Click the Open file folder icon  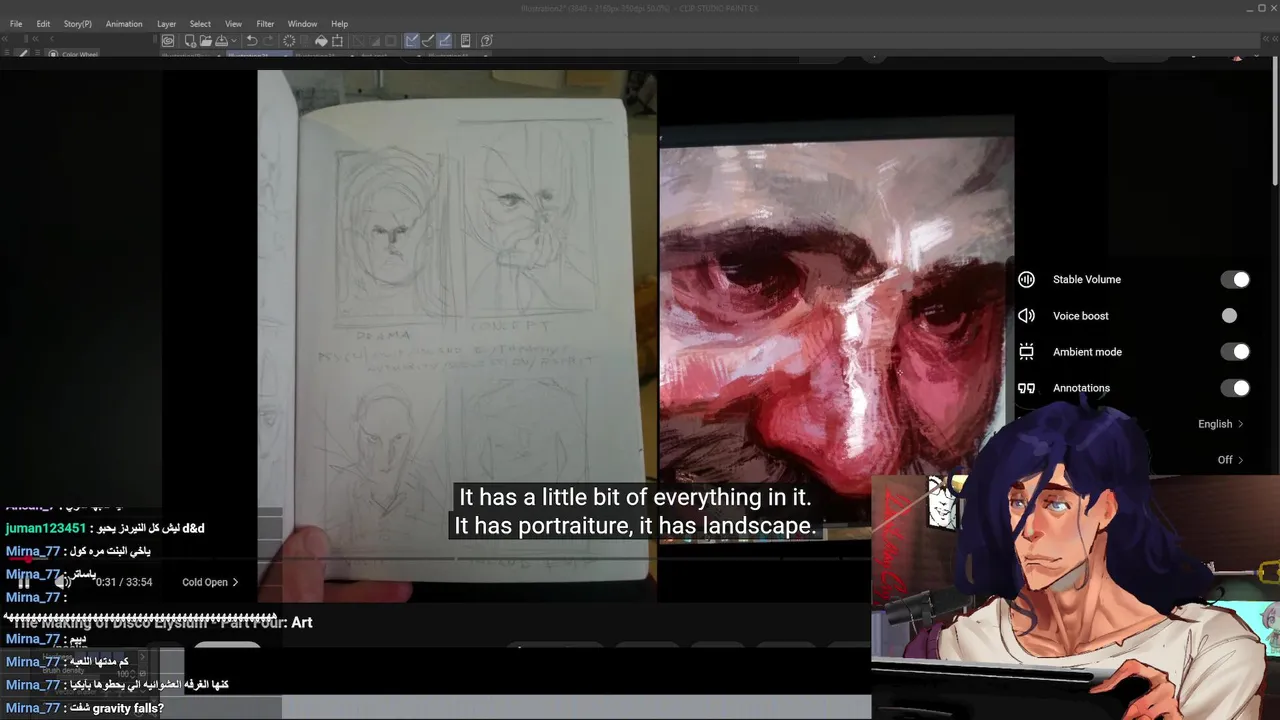click(x=205, y=41)
